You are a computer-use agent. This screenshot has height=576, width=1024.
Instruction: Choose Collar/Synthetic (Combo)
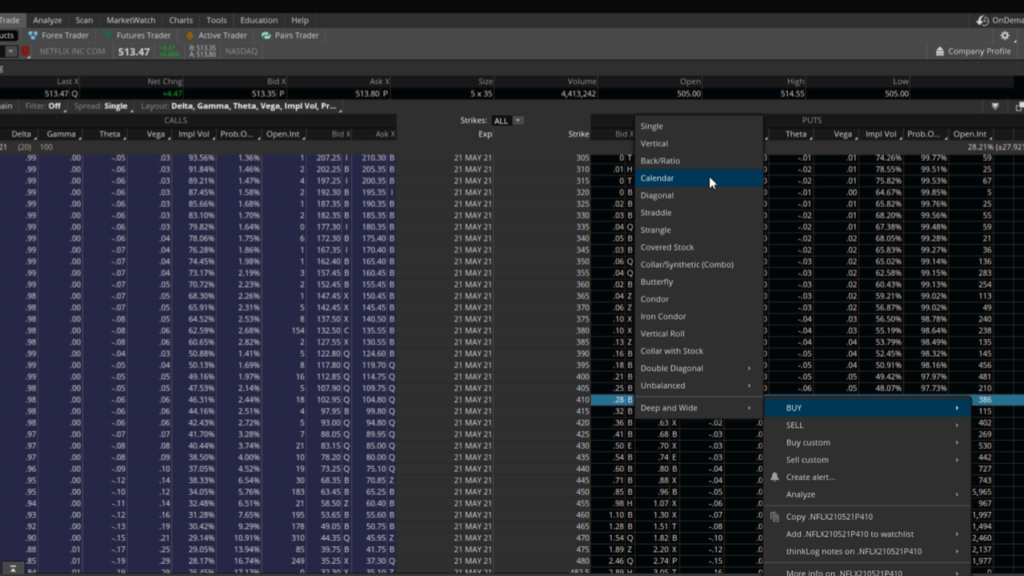click(698, 264)
